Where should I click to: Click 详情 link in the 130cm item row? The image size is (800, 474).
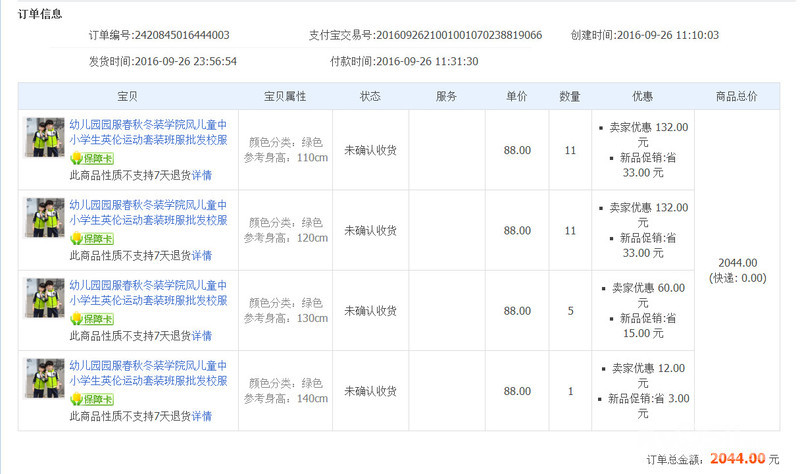click(x=202, y=336)
